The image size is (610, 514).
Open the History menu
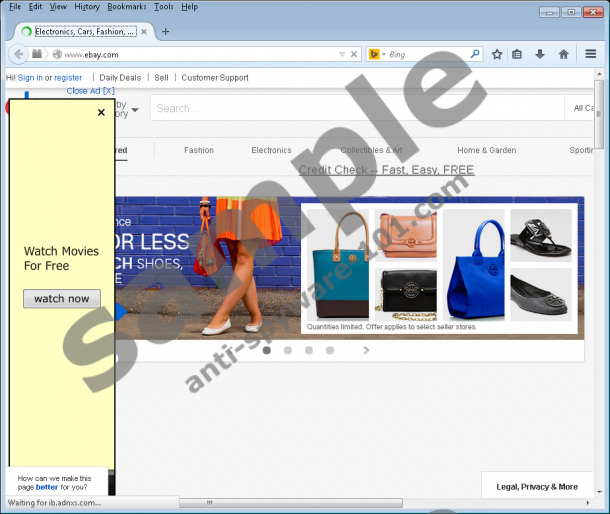[x=87, y=7]
